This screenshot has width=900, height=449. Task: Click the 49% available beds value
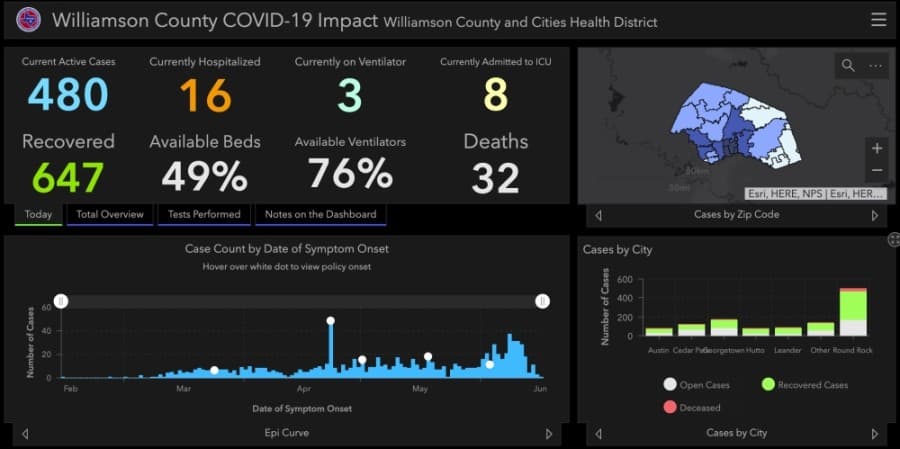pyautogui.click(x=205, y=177)
